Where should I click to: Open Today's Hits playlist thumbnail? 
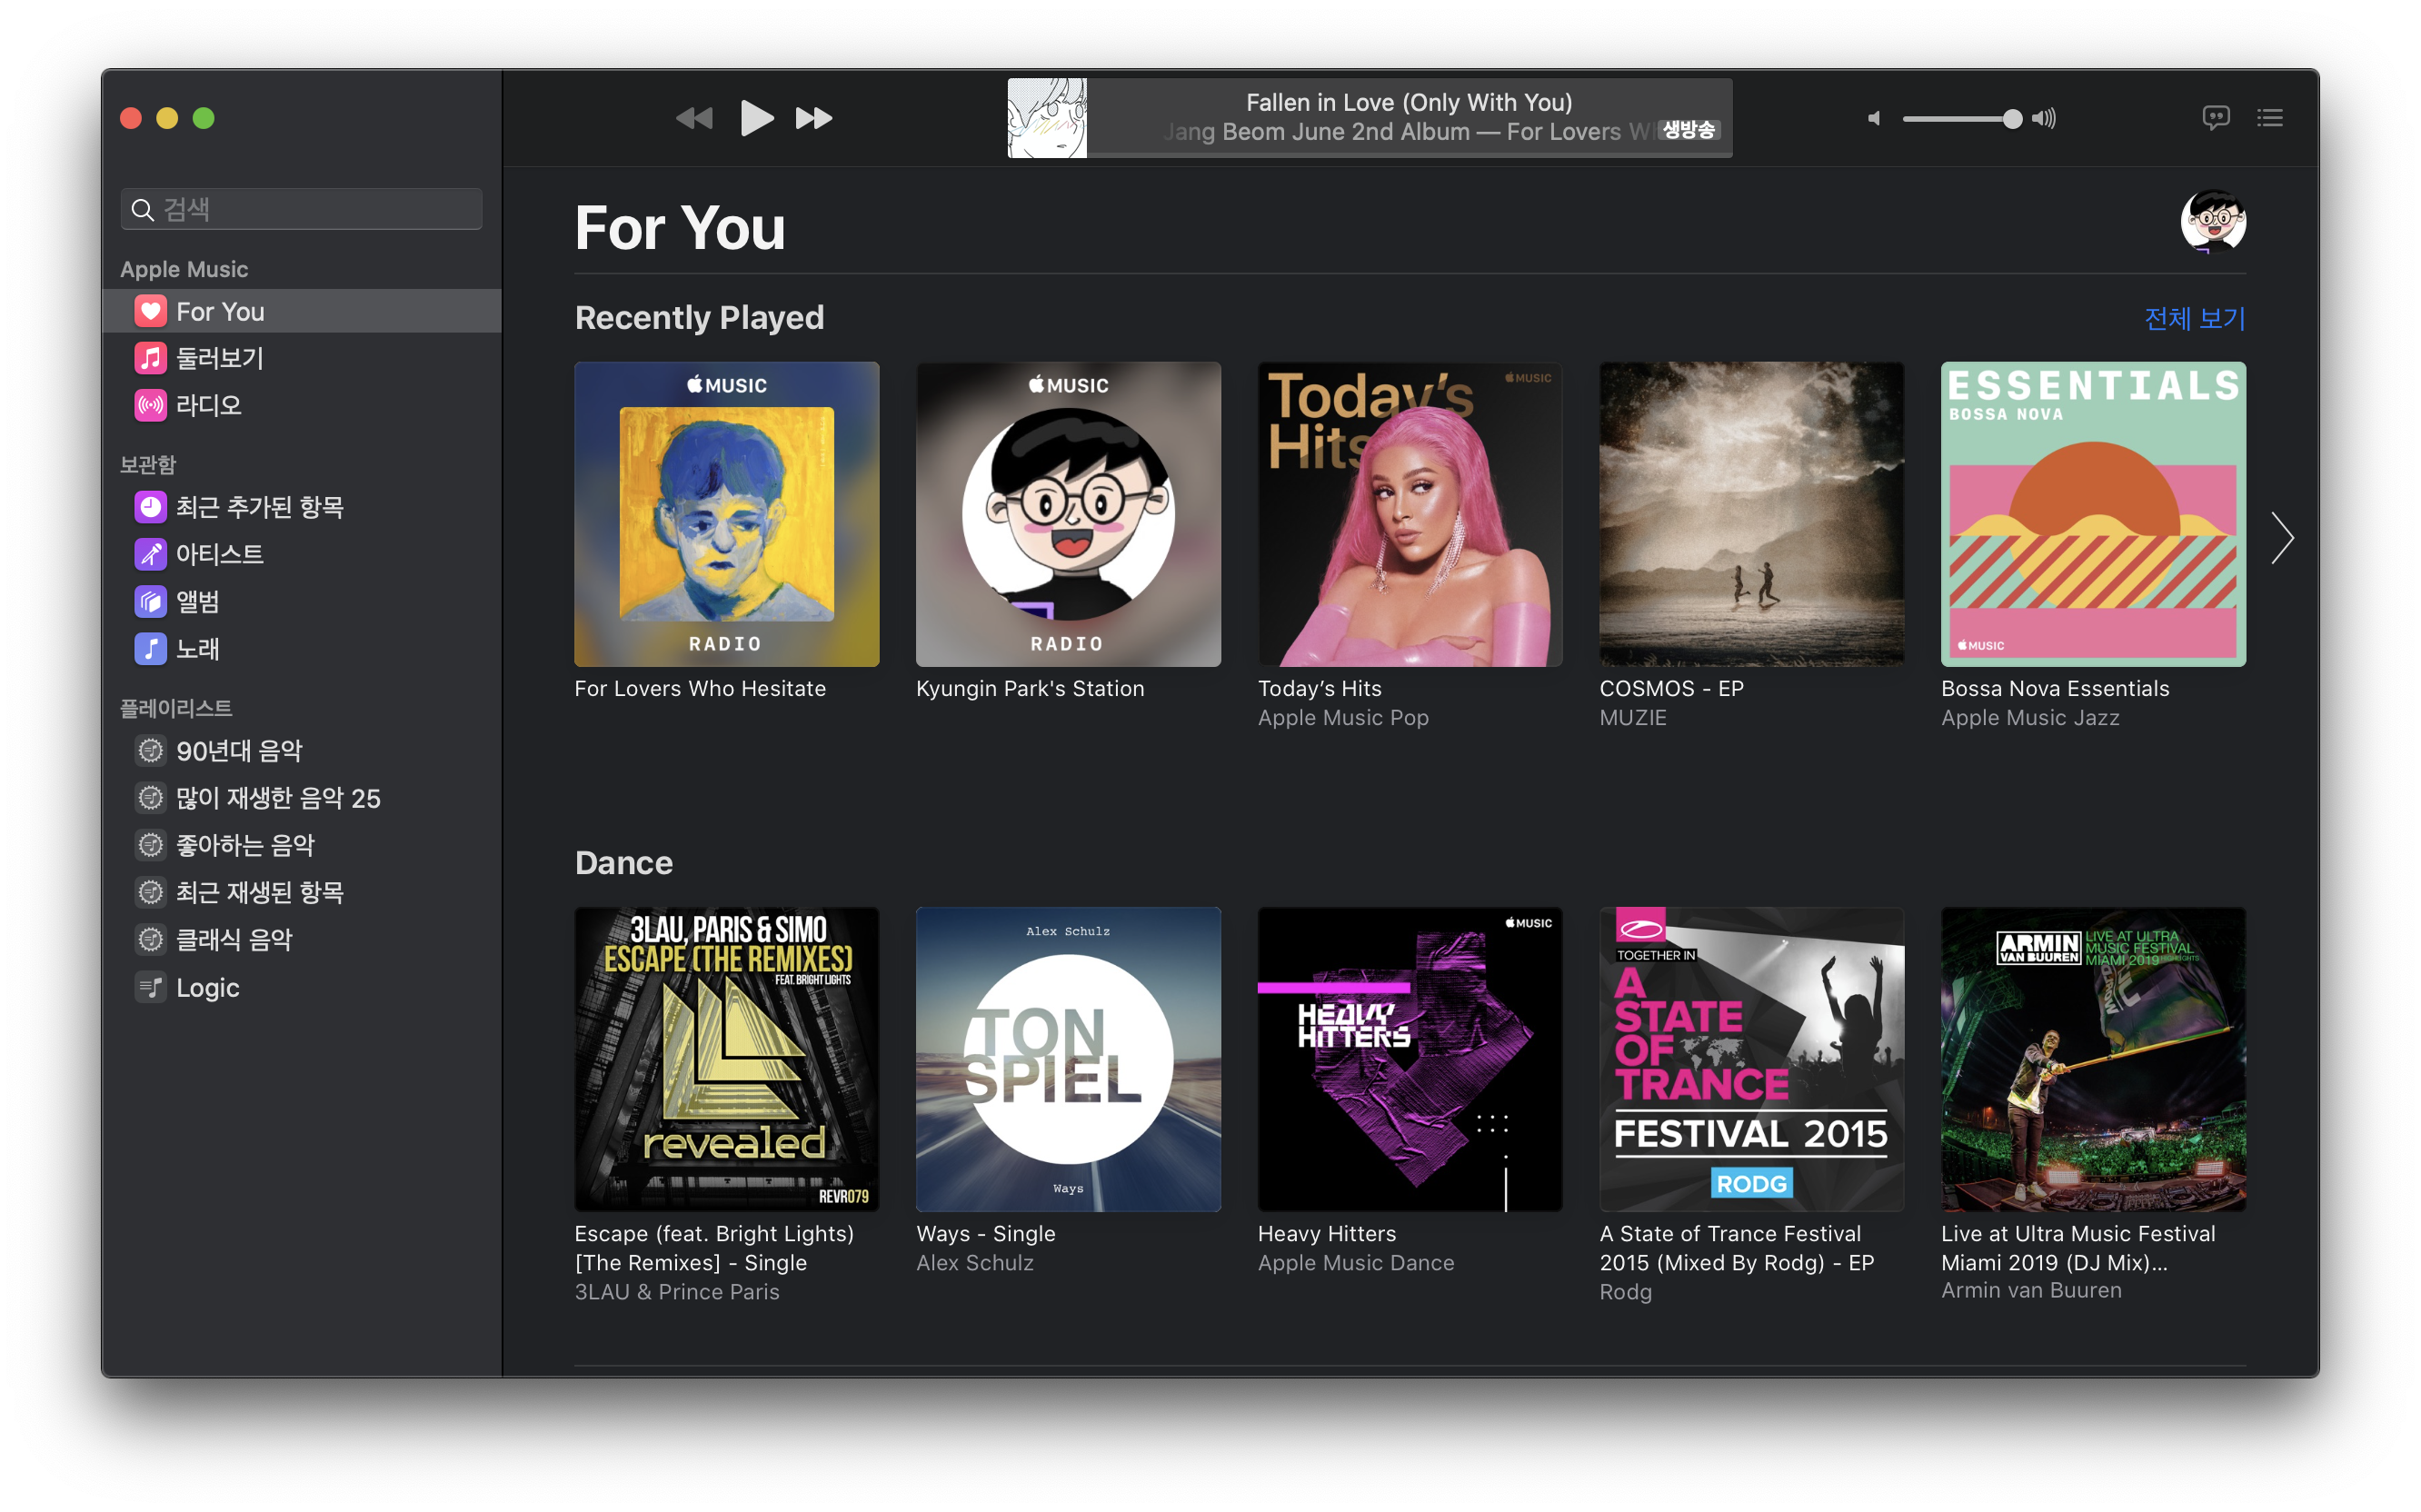(x=1409, y=514)
